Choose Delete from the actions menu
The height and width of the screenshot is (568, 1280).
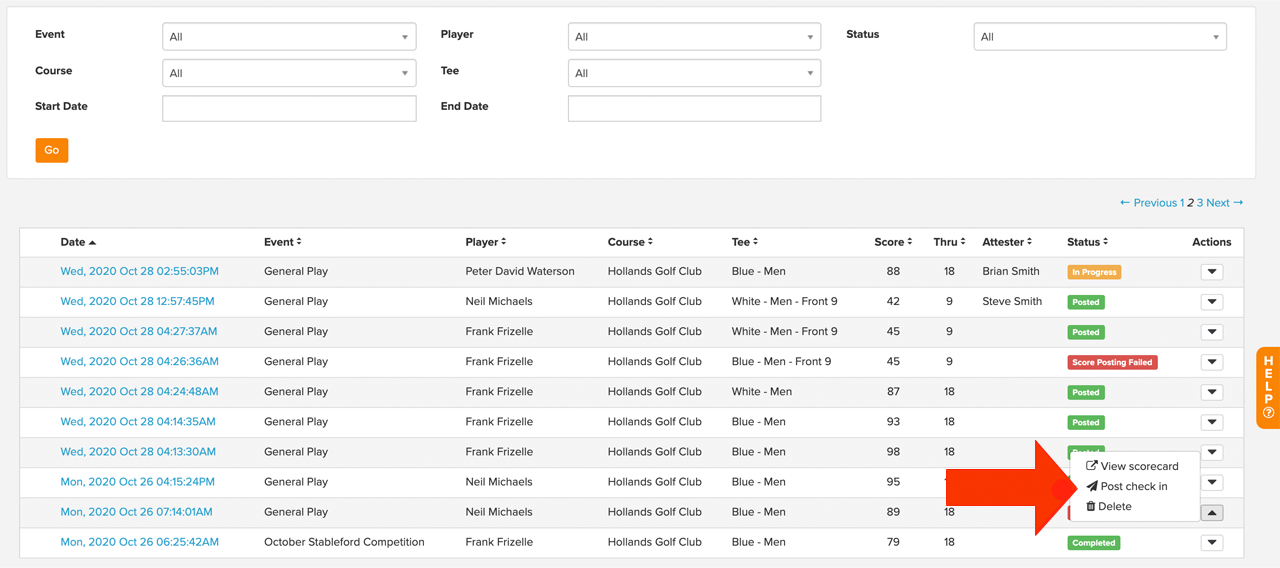[x=1109, y=506]
